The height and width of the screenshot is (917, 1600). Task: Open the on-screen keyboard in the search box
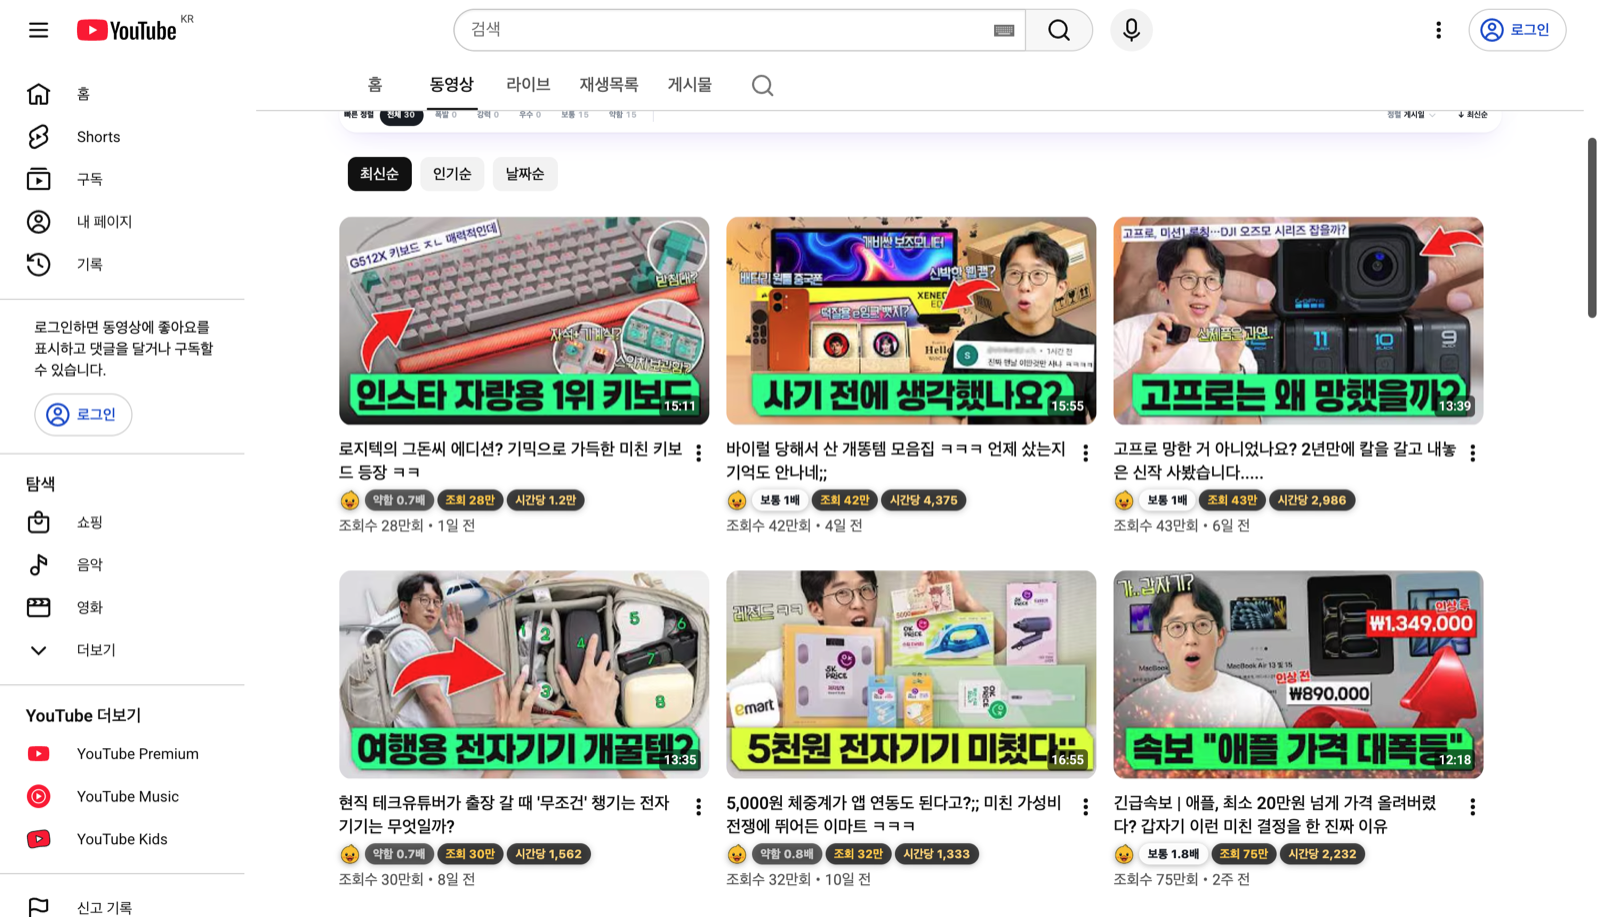tap(1004, 31)
